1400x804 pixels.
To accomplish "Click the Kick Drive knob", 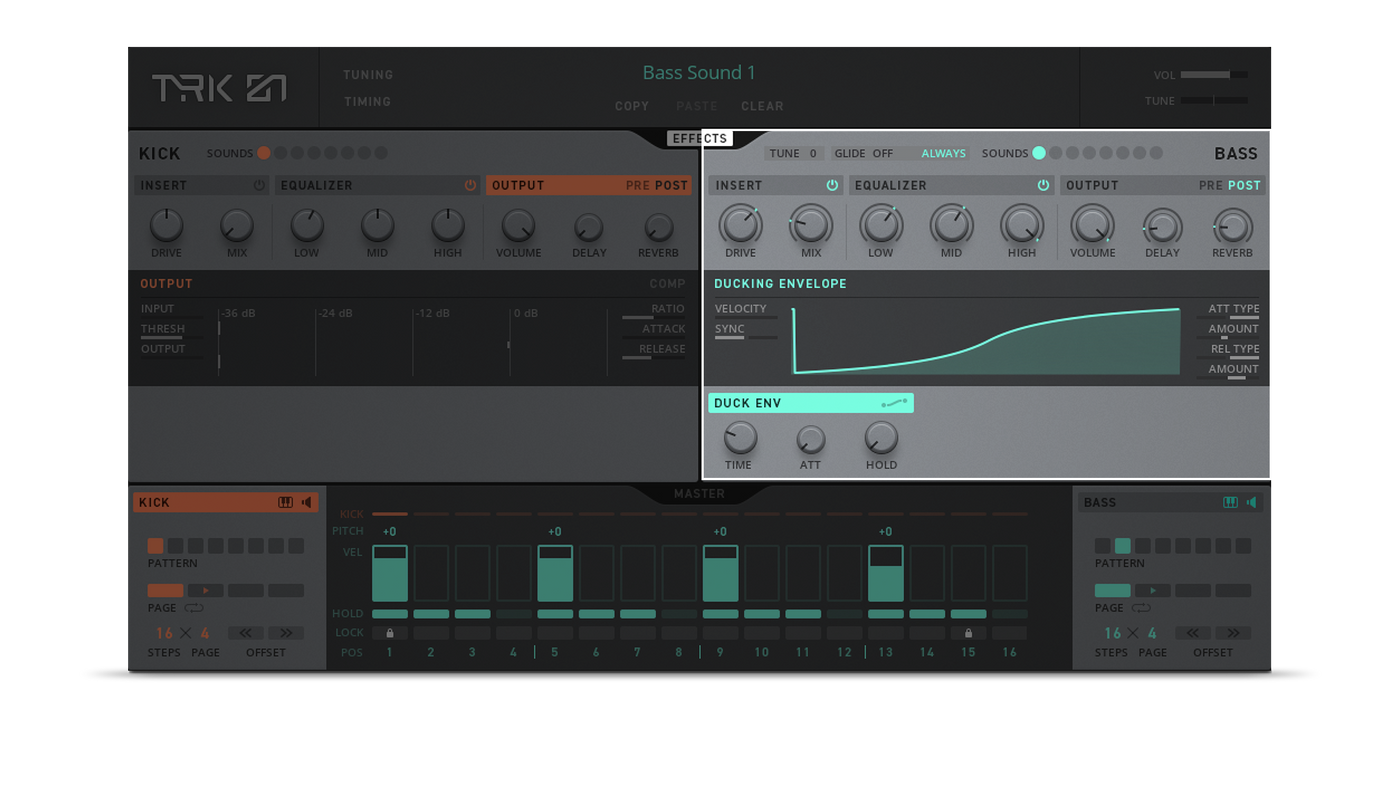I will pos(166,226).
